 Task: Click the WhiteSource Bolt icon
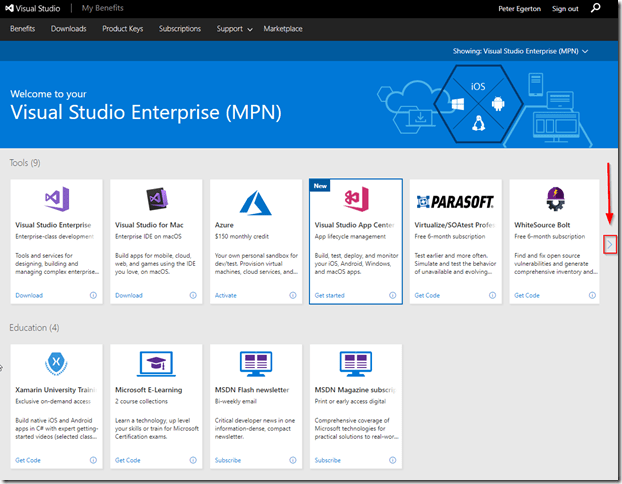click(x=554, y=199)
